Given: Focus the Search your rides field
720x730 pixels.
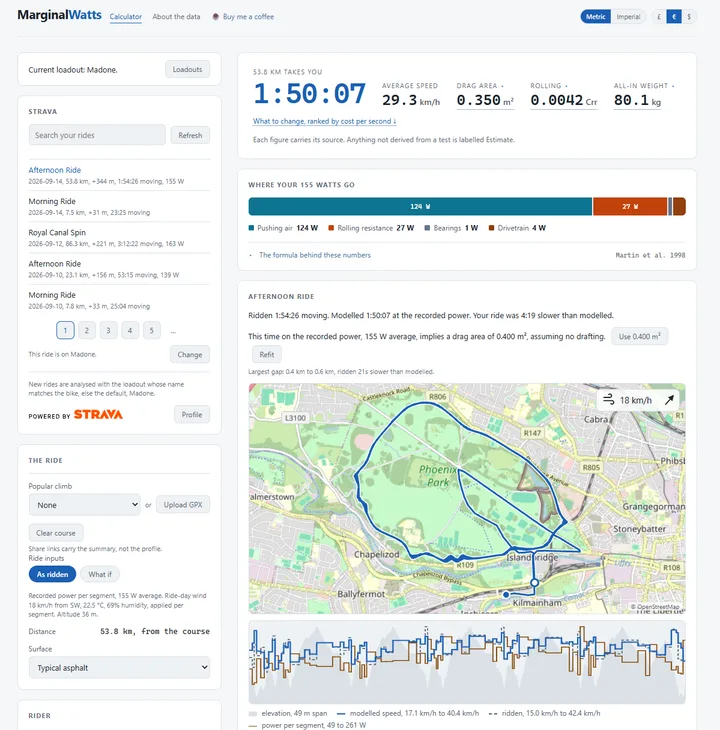Looking at the screenshot, I should 97,135.
